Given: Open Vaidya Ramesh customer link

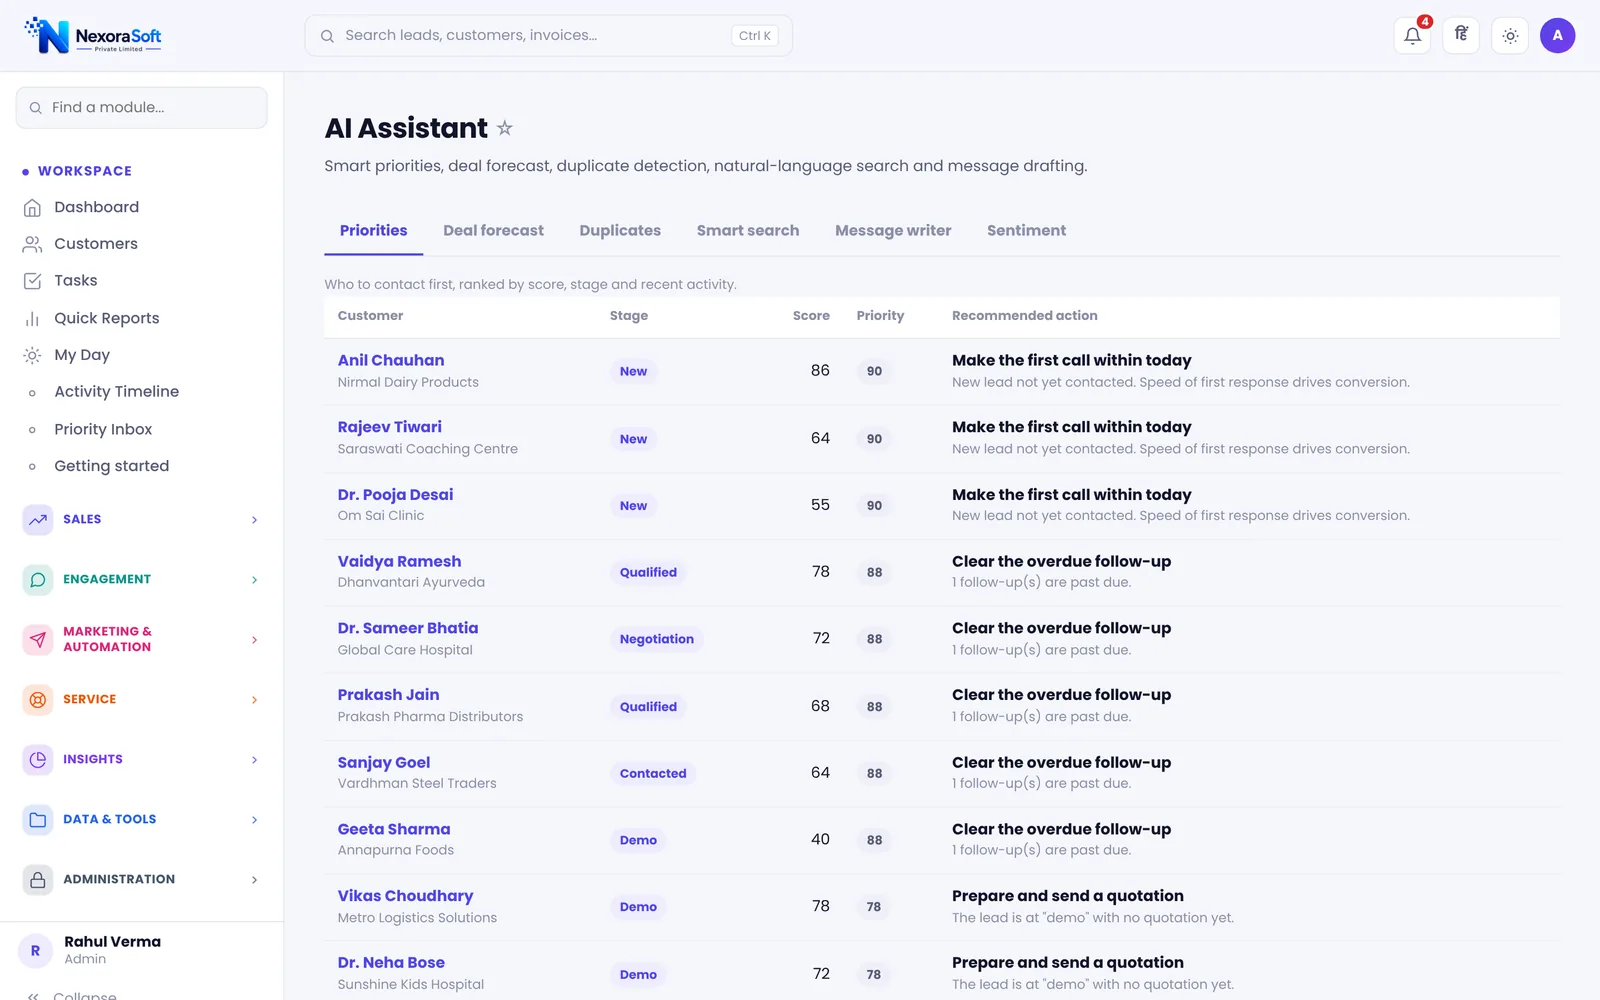Looking at the screenshot, I should 399,561.
